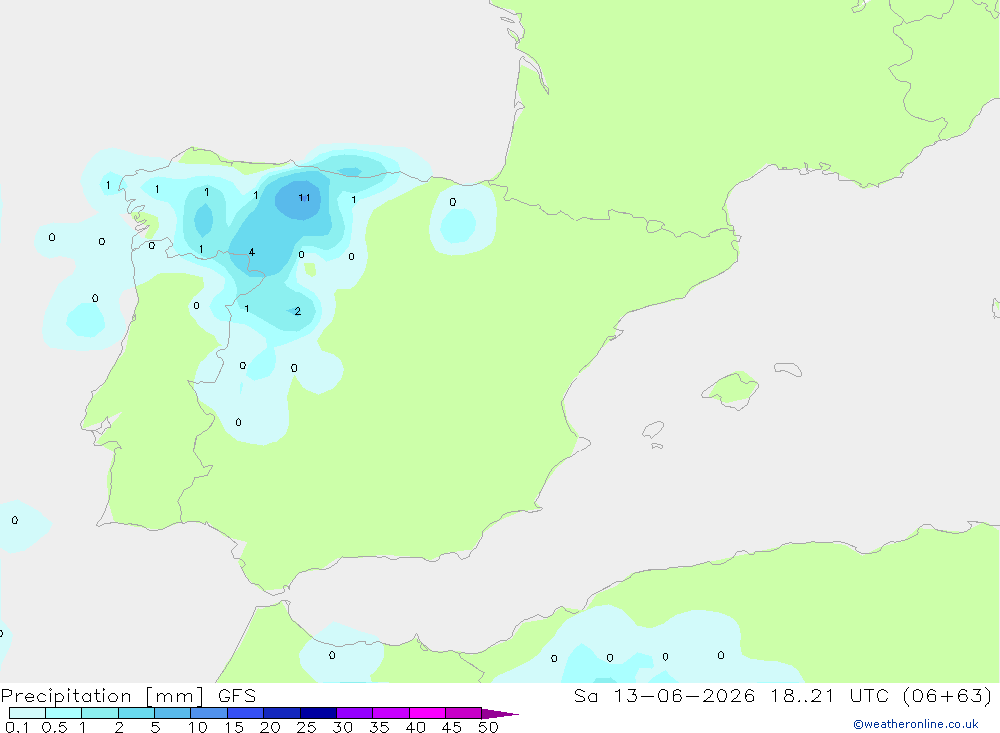The image size is (1000, 733).
Task: Click the 0.5–1 mm legend color box
Action: pos(64,713)
